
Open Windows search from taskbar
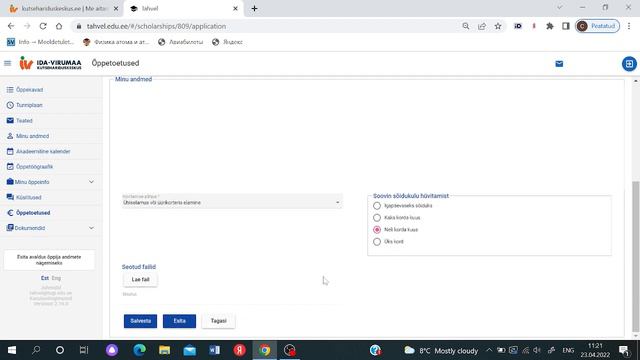pos(36,350)
